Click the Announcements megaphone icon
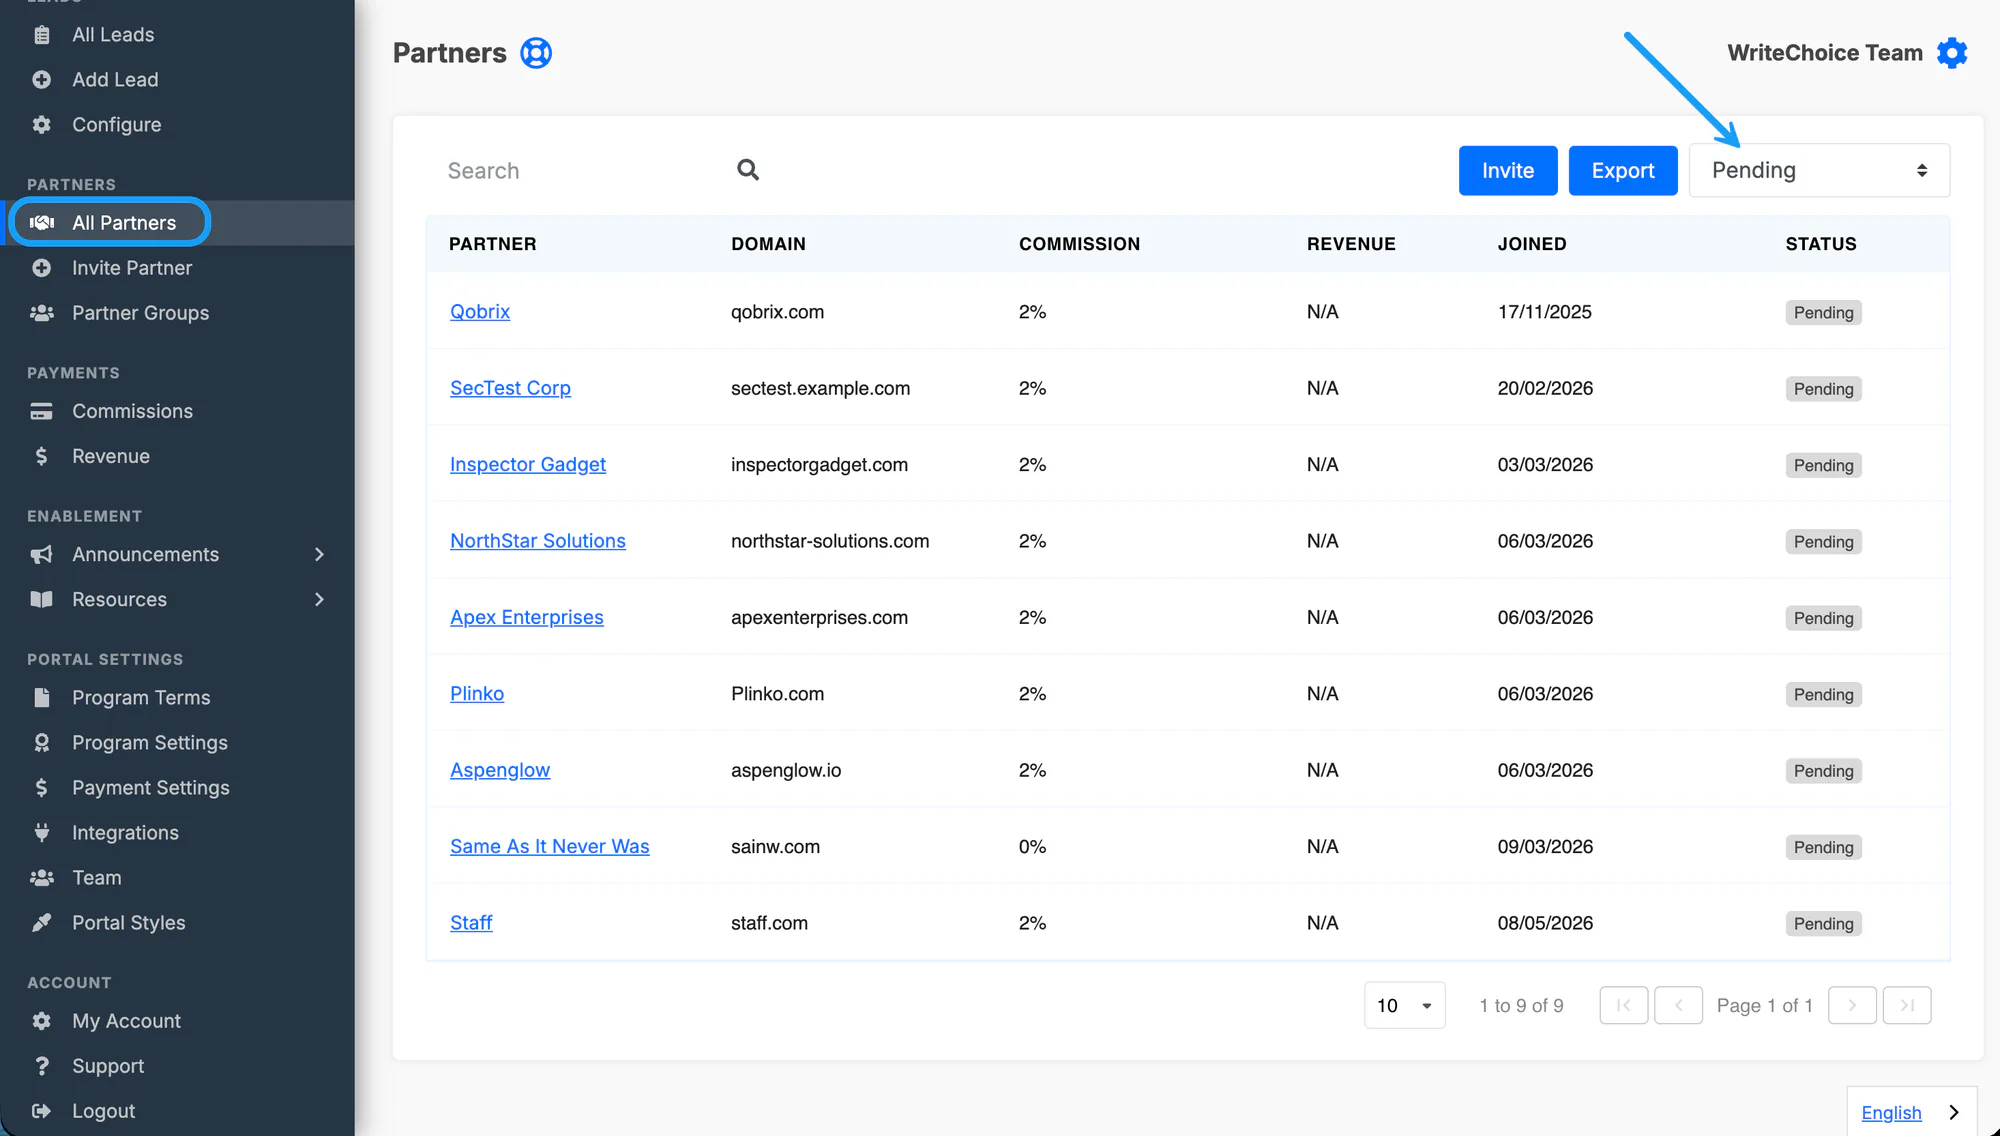Image resolution: width=2000 pixels, height=1136 pixels. pyautogui.click(x=41, y=554)
